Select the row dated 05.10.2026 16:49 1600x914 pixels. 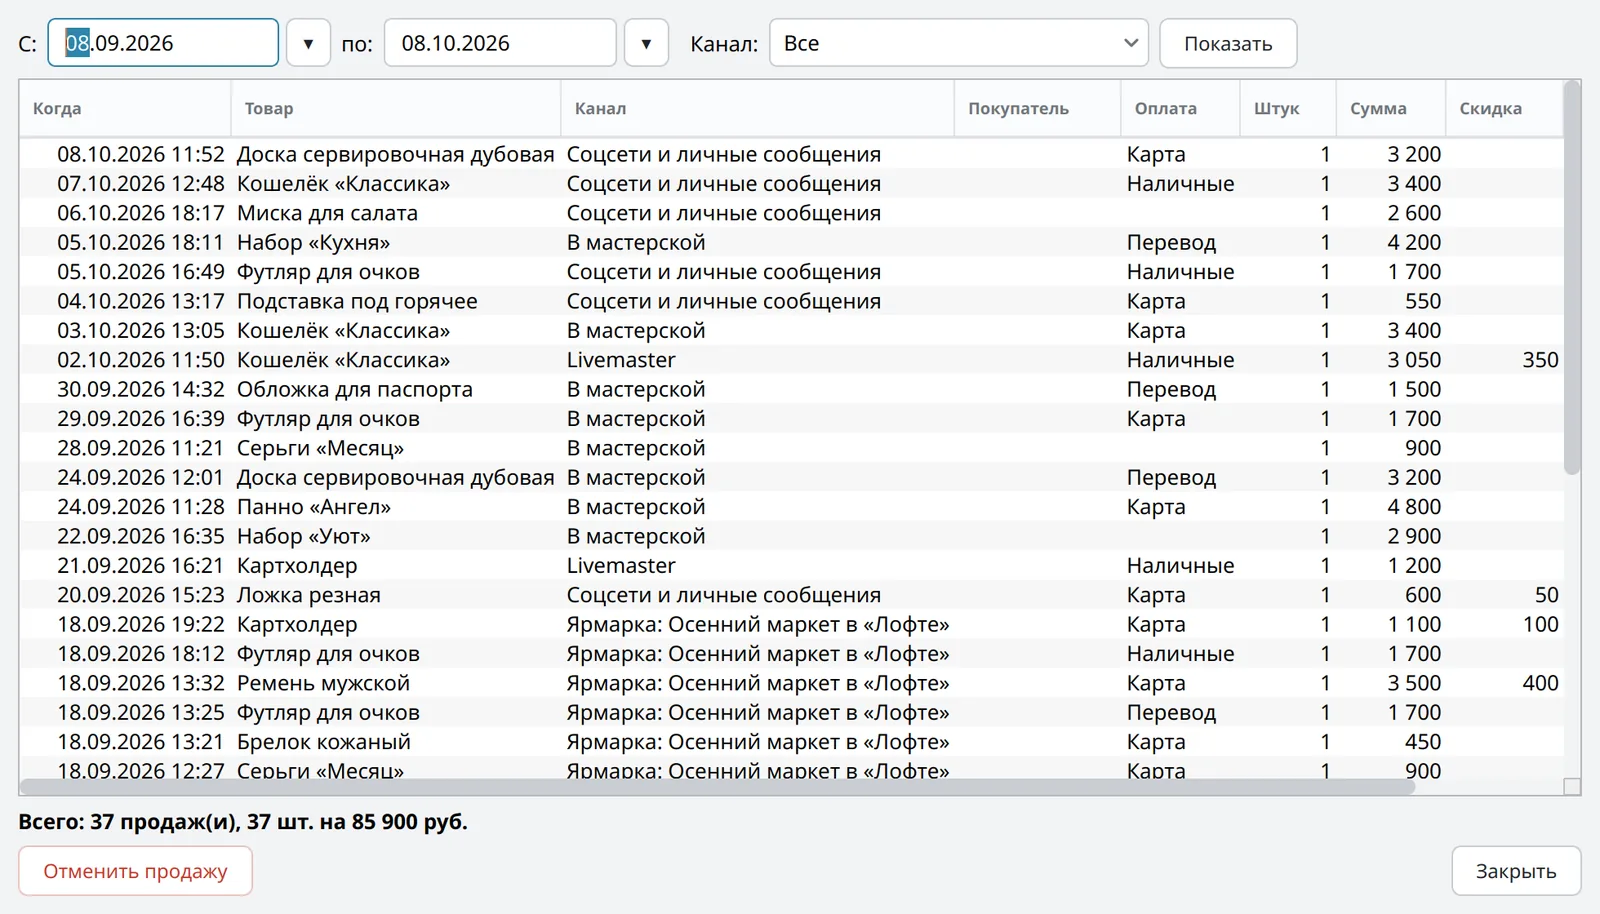(791, 272)
